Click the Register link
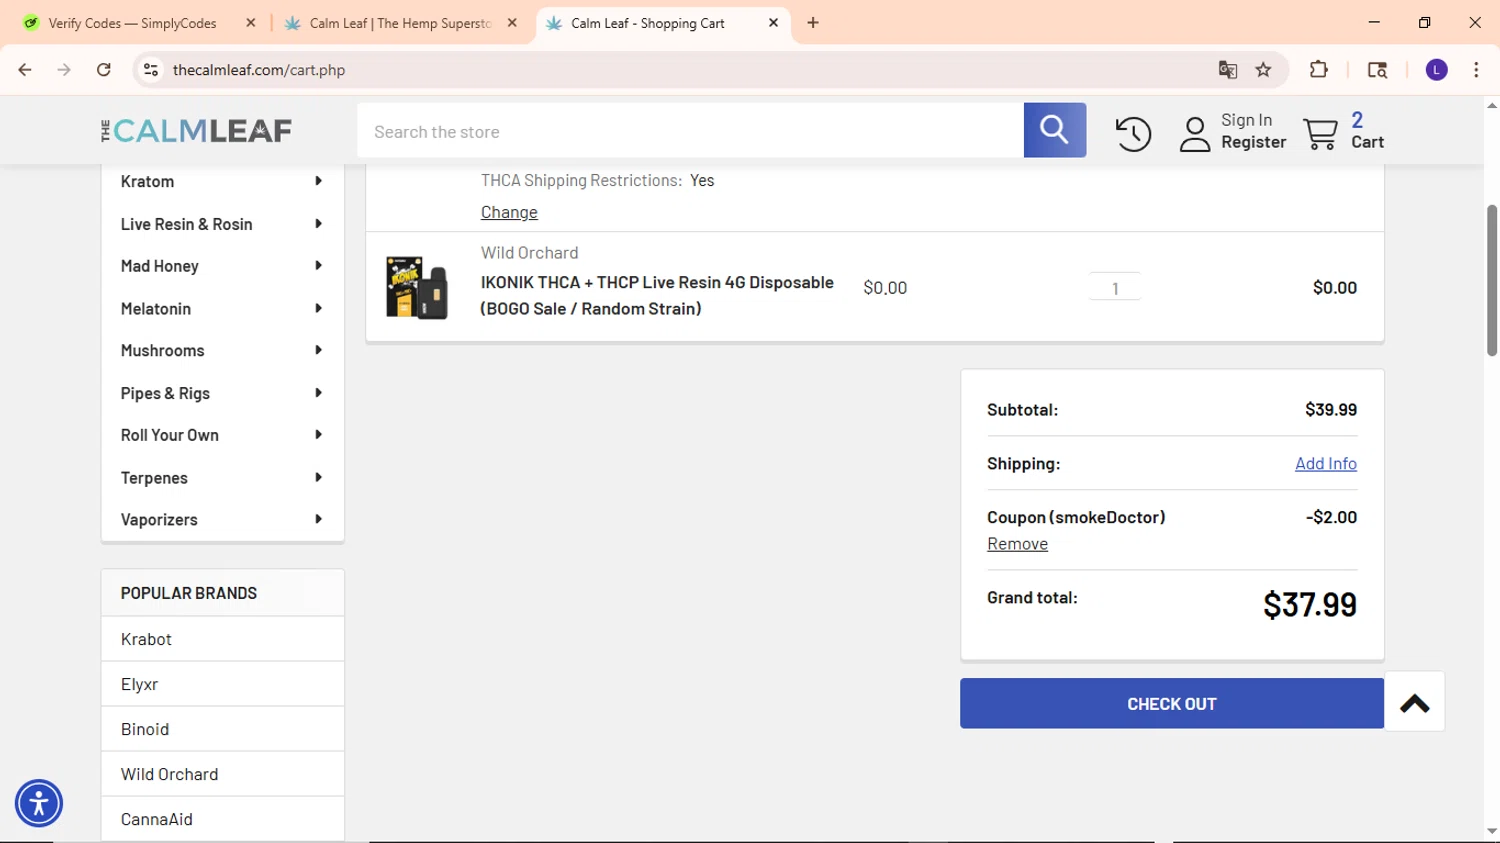Viewport: 1500px width, 843px height. 1254,142
